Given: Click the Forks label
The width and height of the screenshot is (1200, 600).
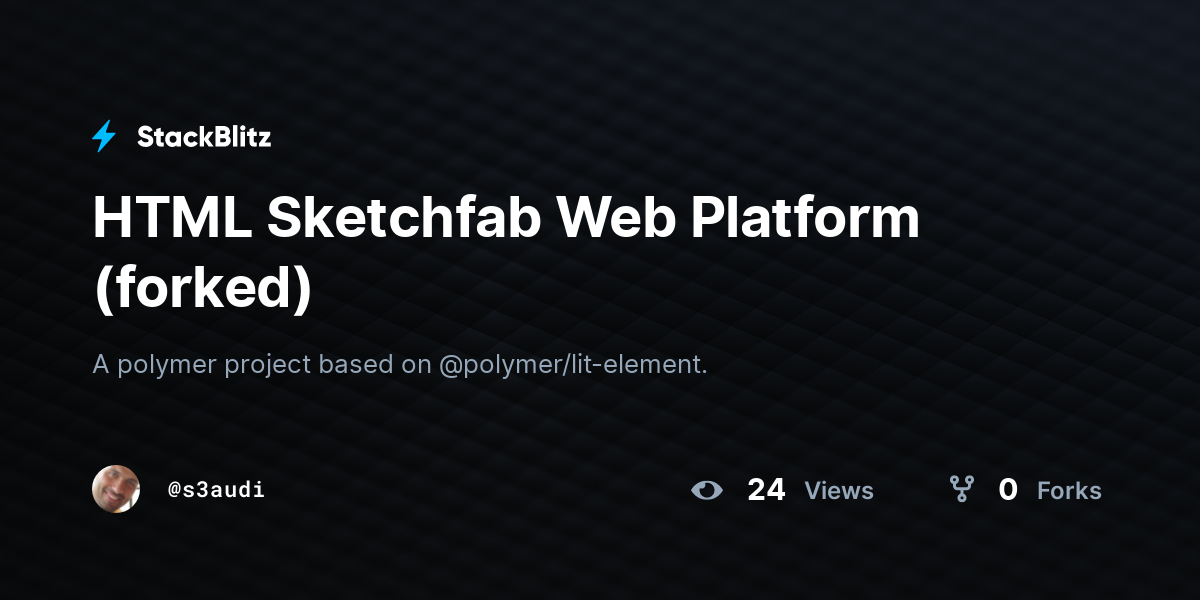Looking at the screenshot, I should pyautogui.click(x=1069, y=491).
